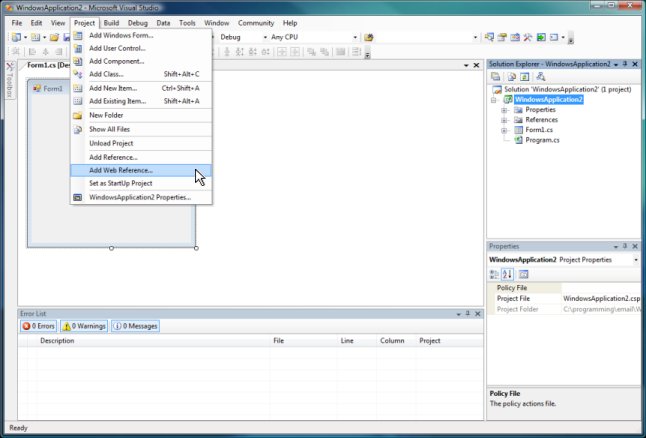Open the Properties Window toolbar icon
The image size is (646, 438).
coord(502,37)
